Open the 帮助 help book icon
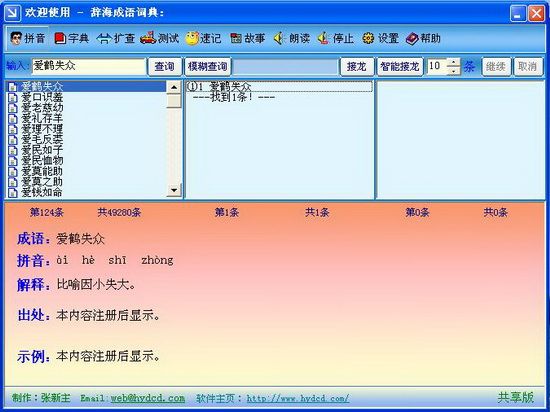 (412, 39)
